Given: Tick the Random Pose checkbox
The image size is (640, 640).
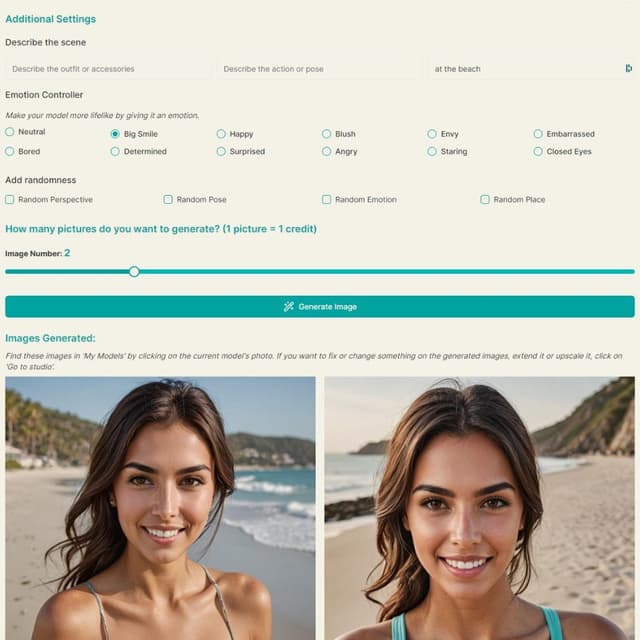Looking at the screenshot, I should click(x=168, y=200).
